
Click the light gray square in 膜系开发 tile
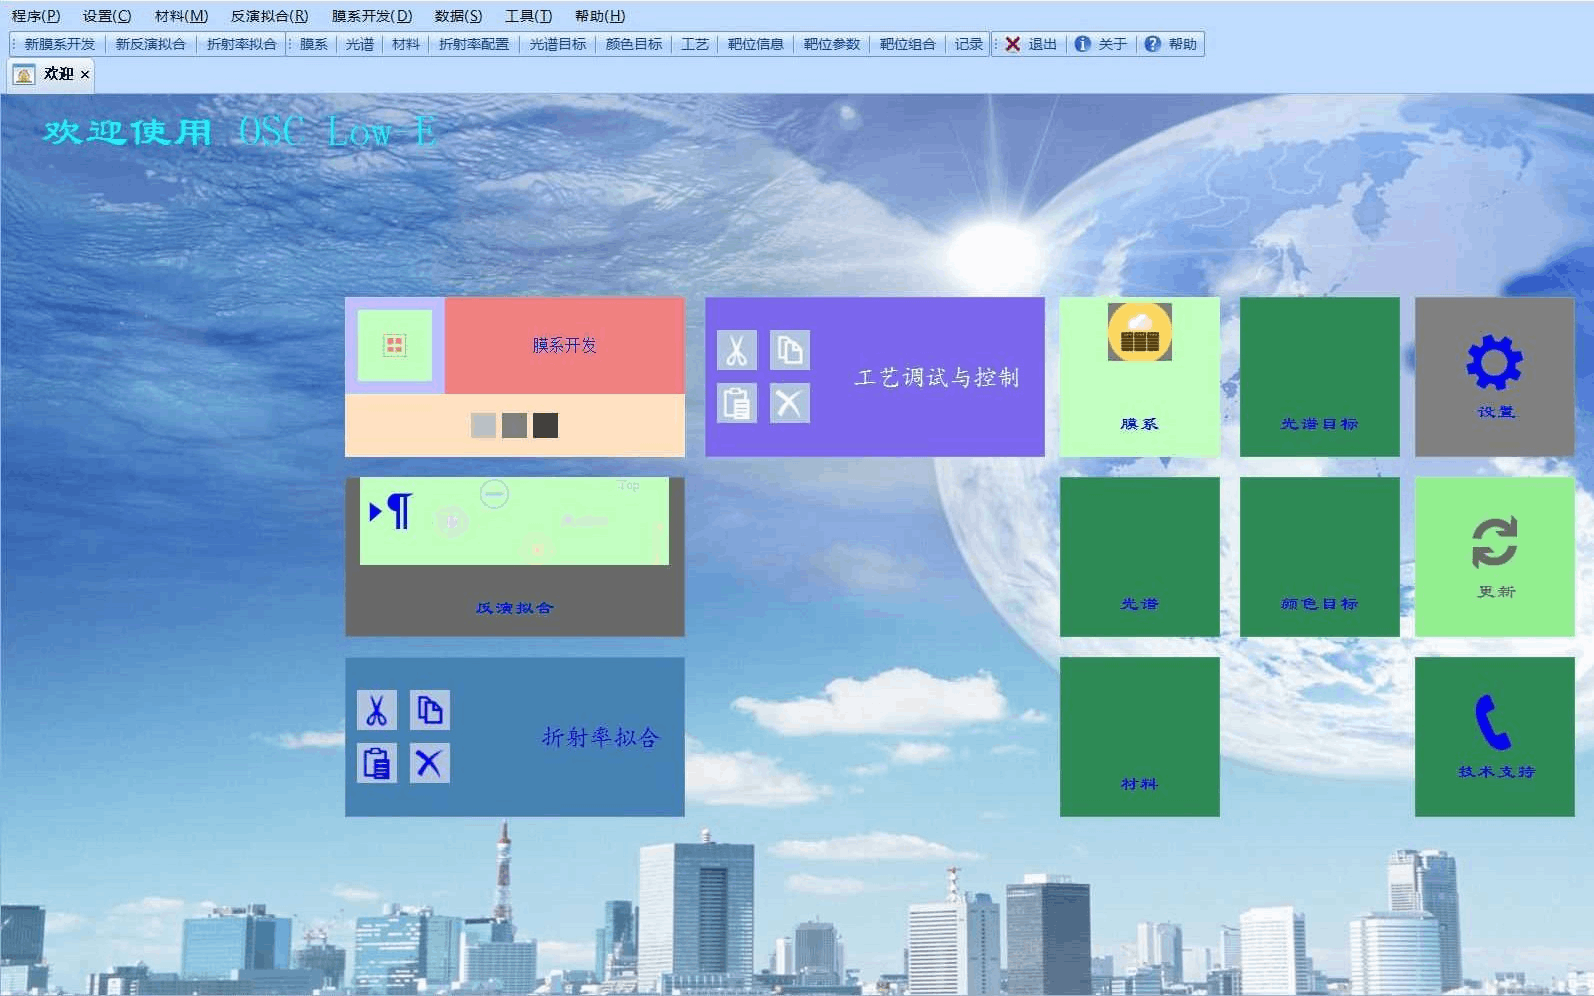pos(483,425)
